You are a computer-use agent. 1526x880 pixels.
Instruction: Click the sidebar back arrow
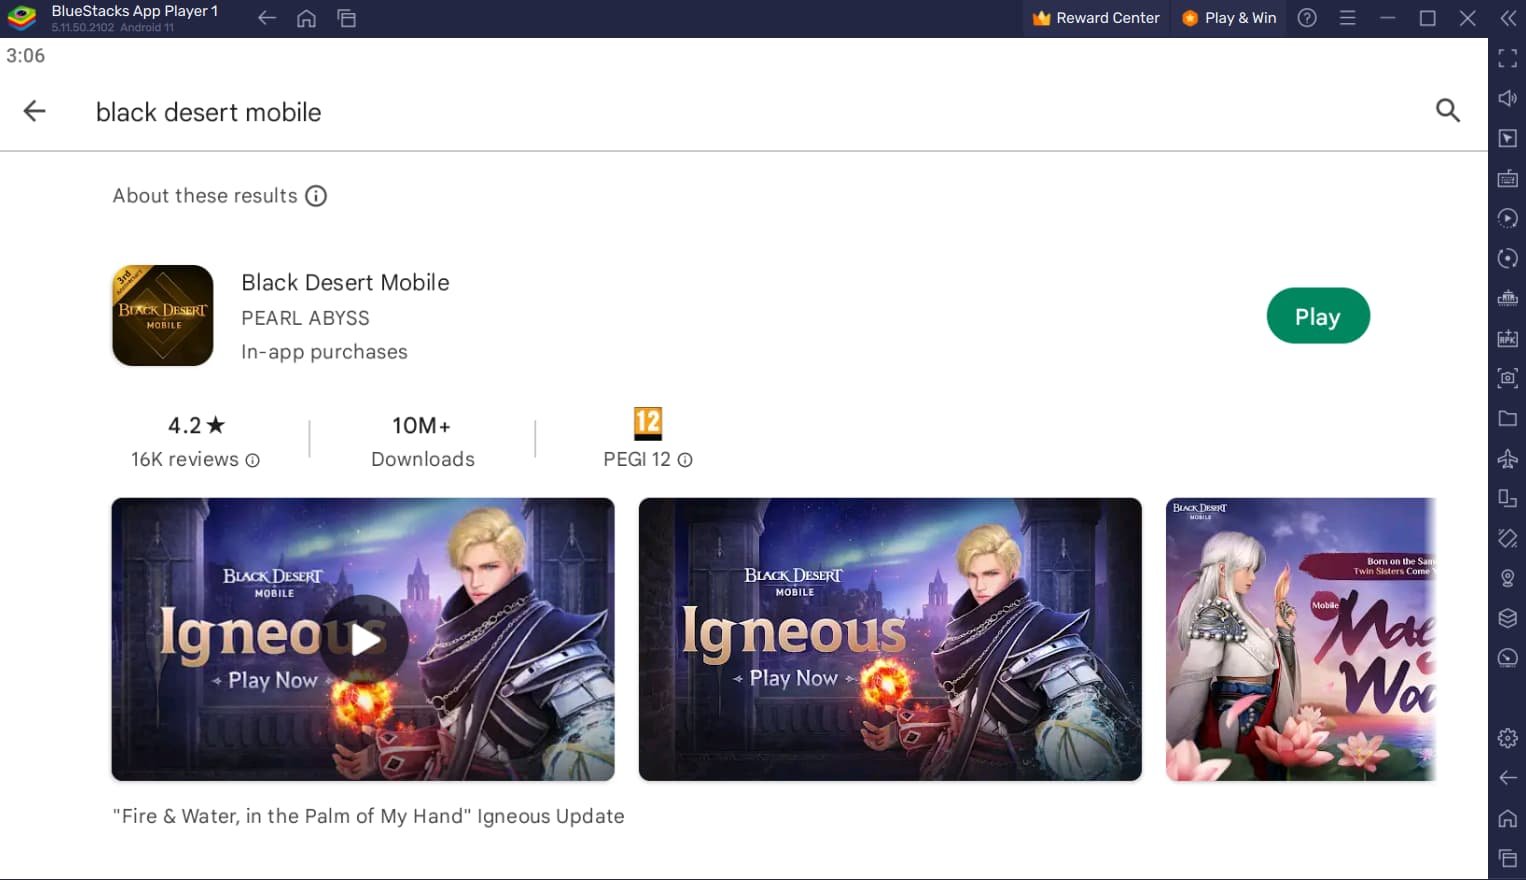coord(1507,778)
